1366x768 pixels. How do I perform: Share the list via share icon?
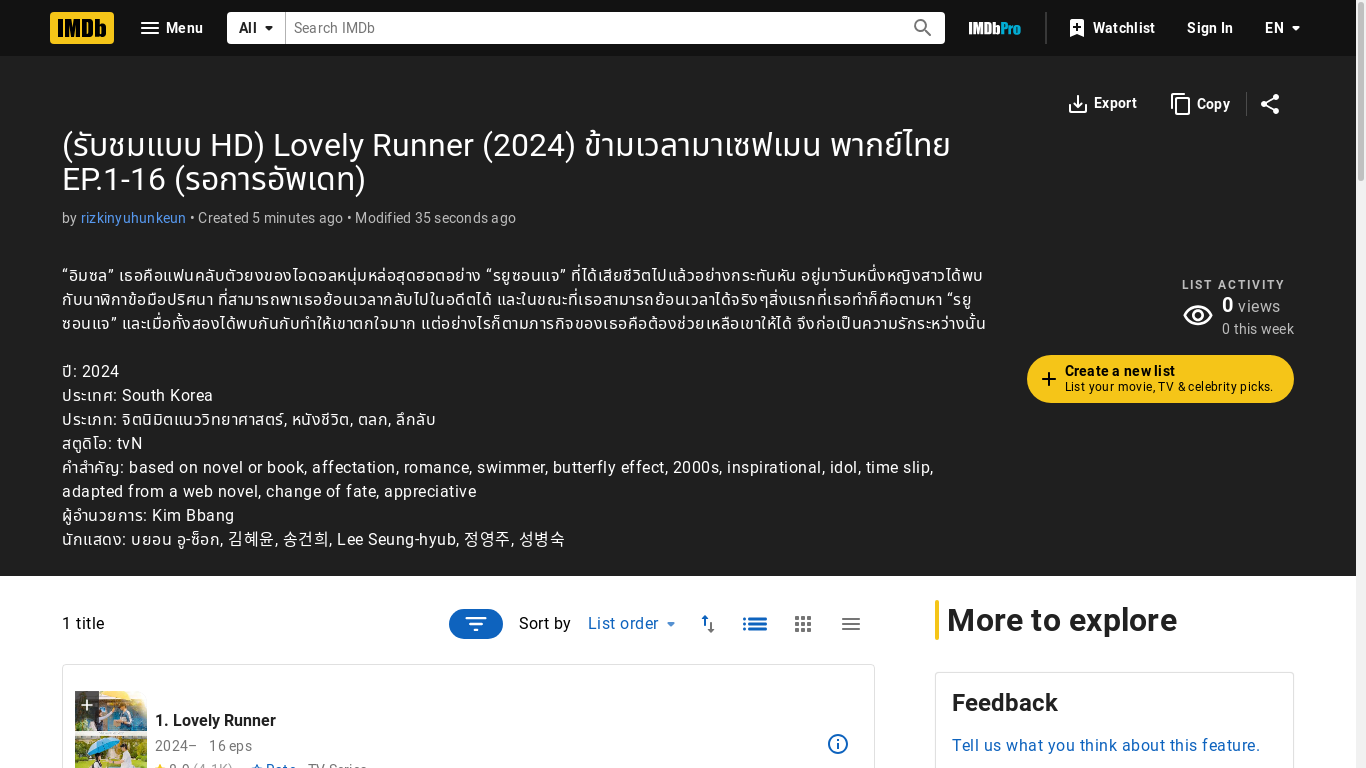click(x=1270, y=104)
